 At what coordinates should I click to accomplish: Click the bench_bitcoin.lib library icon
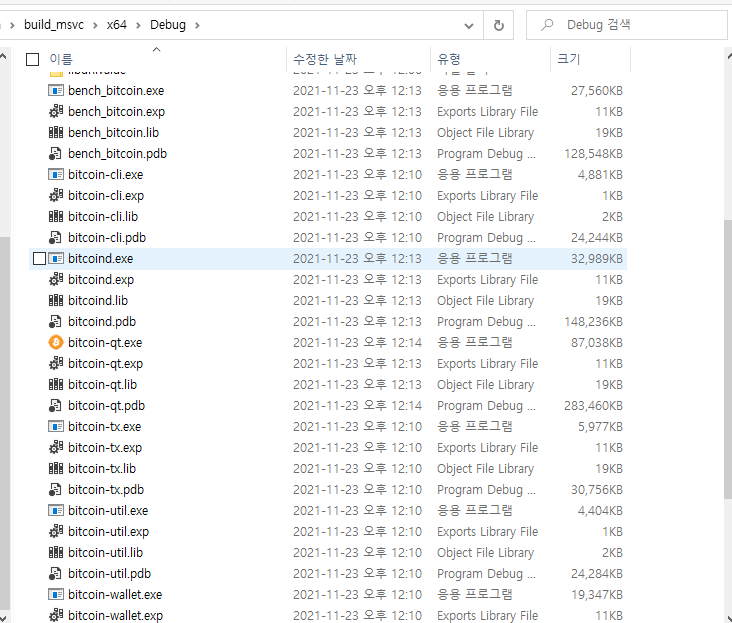(x=56, y=132)
